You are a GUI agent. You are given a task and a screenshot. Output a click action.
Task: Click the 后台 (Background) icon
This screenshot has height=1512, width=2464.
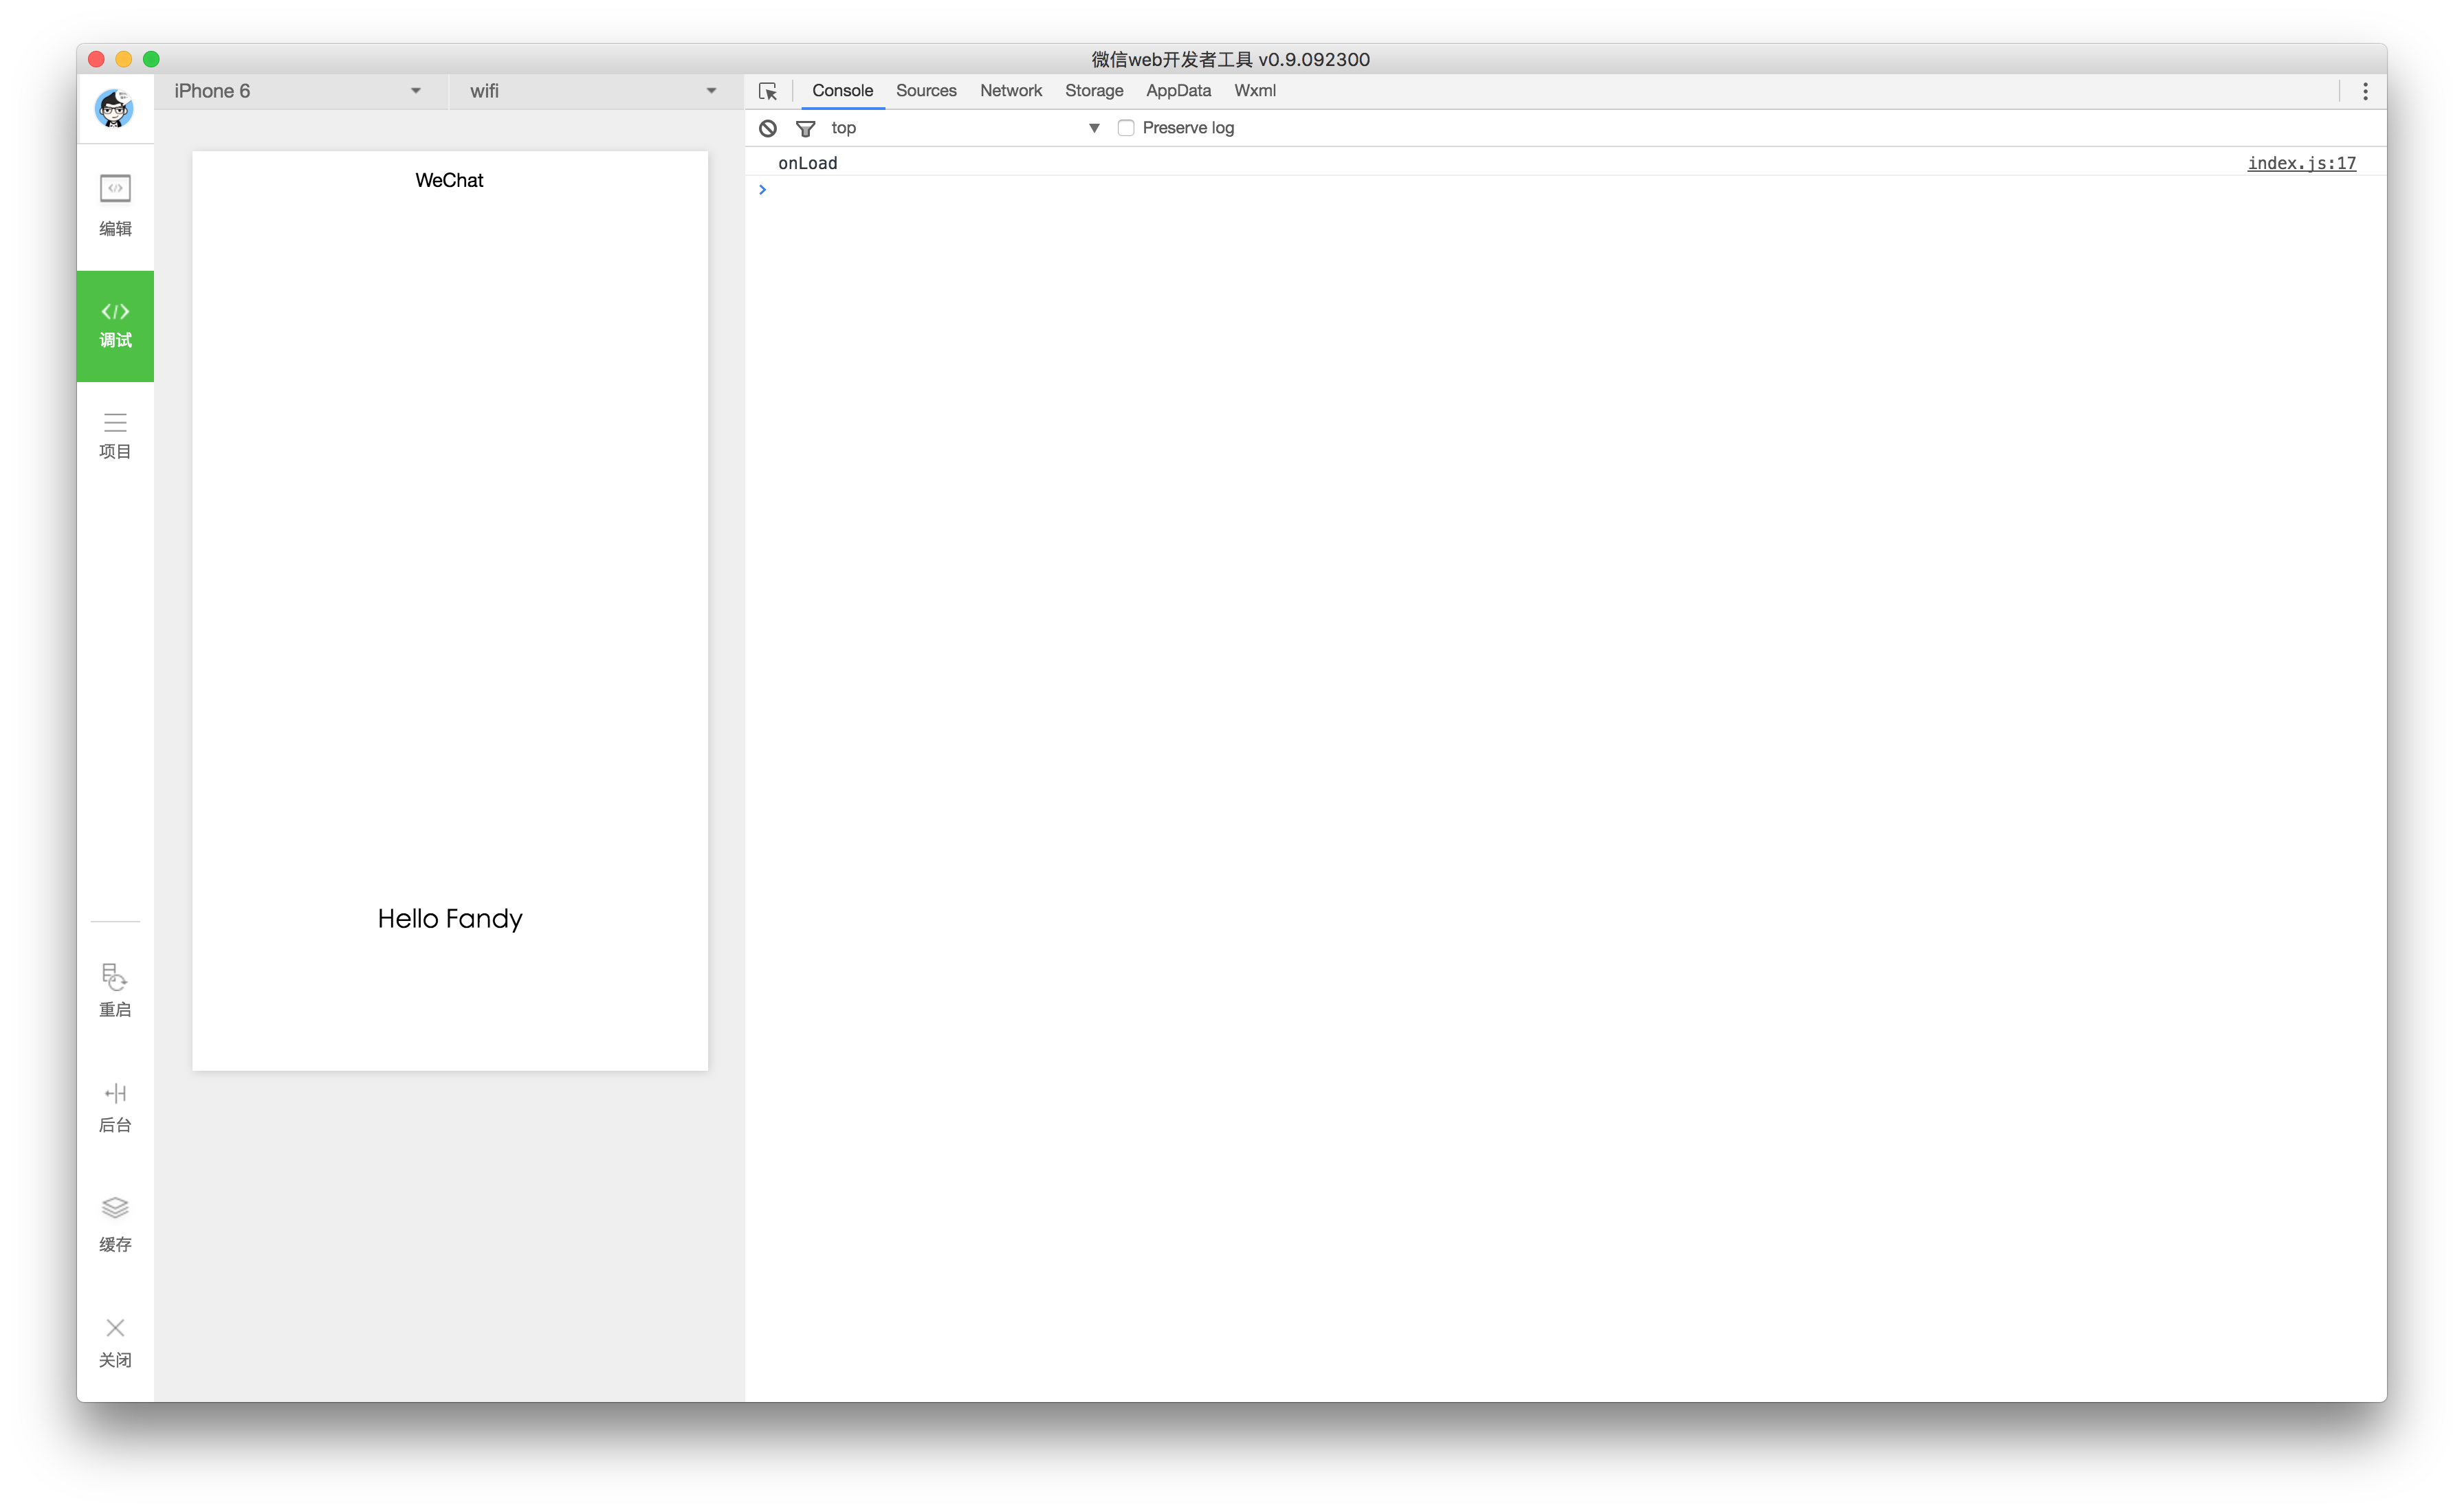click(x=115, y=1107)
